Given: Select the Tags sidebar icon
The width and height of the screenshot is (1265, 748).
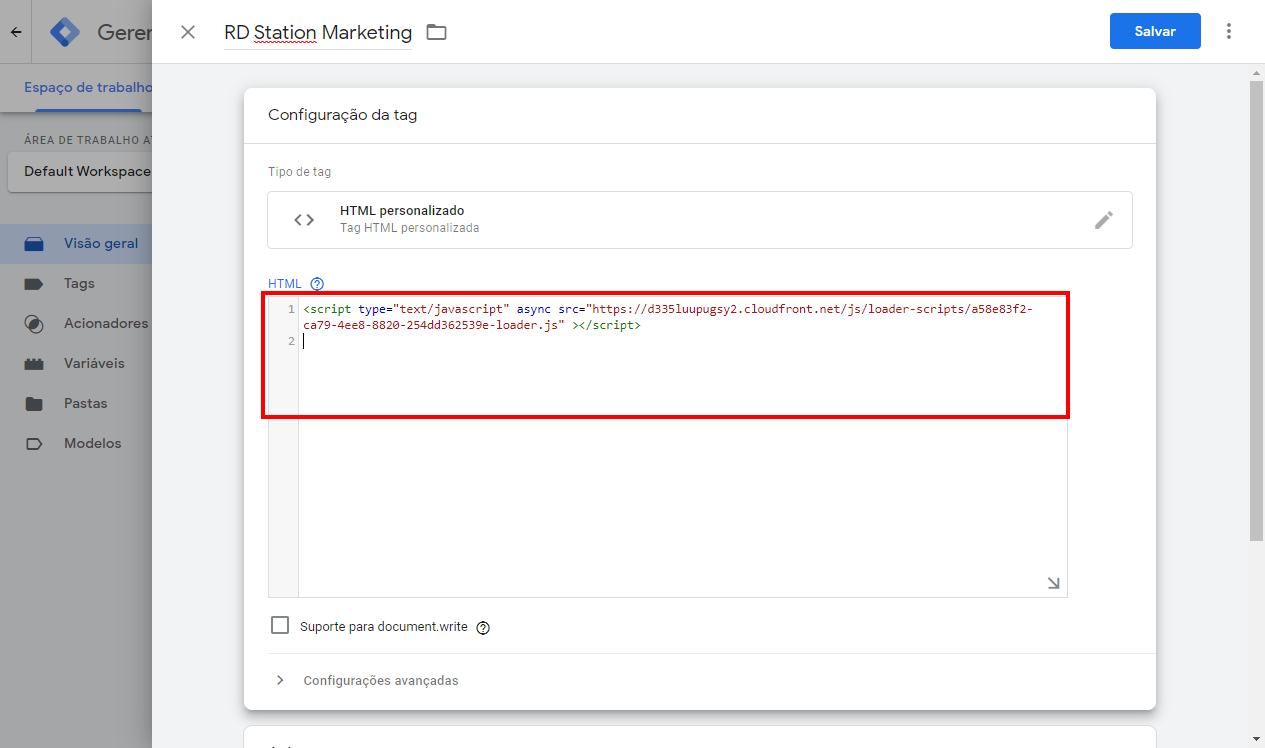Looking at the screenshot, I should pyautogui.click(x=33, y=283).
